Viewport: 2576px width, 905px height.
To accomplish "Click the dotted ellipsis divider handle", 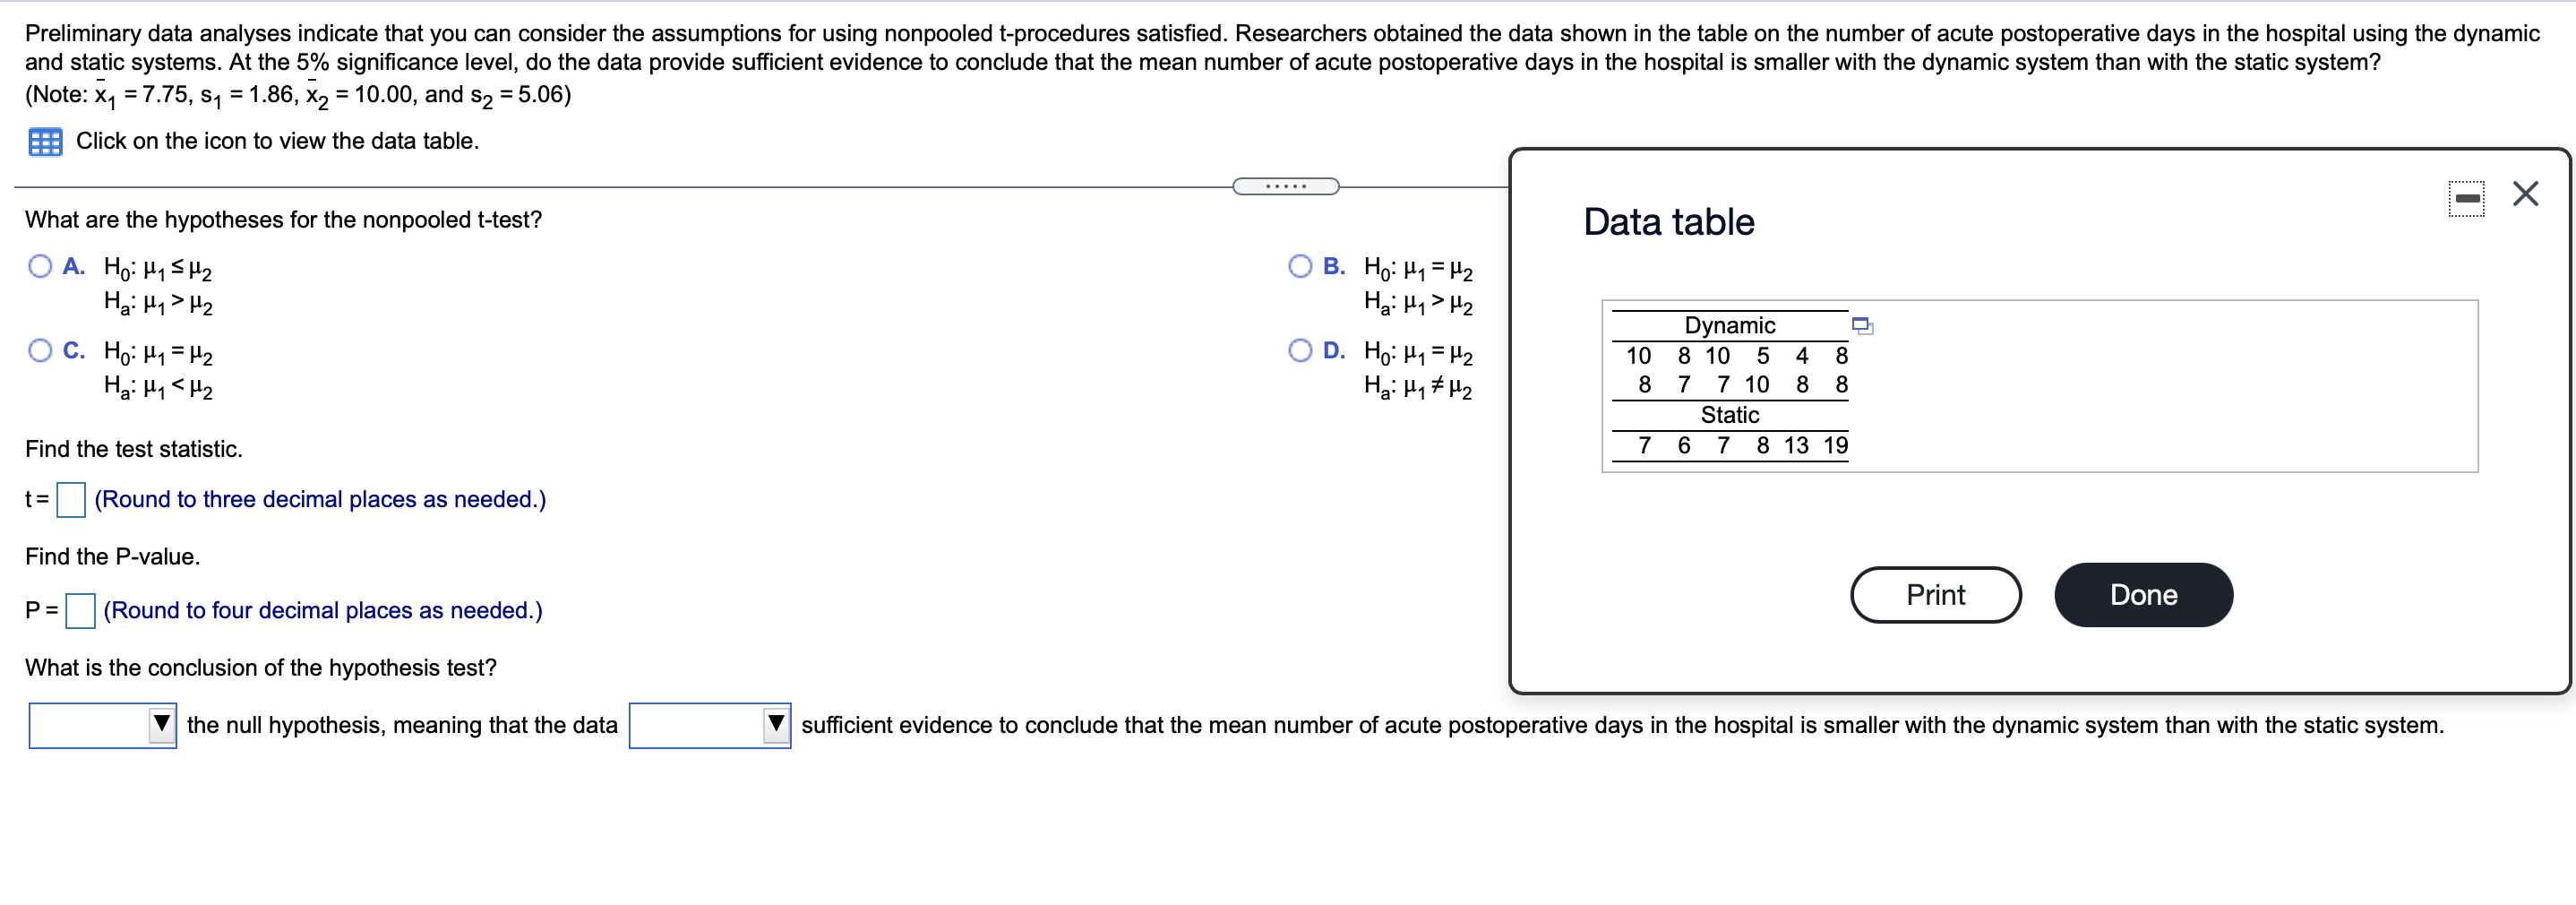I will (1288, 186).
